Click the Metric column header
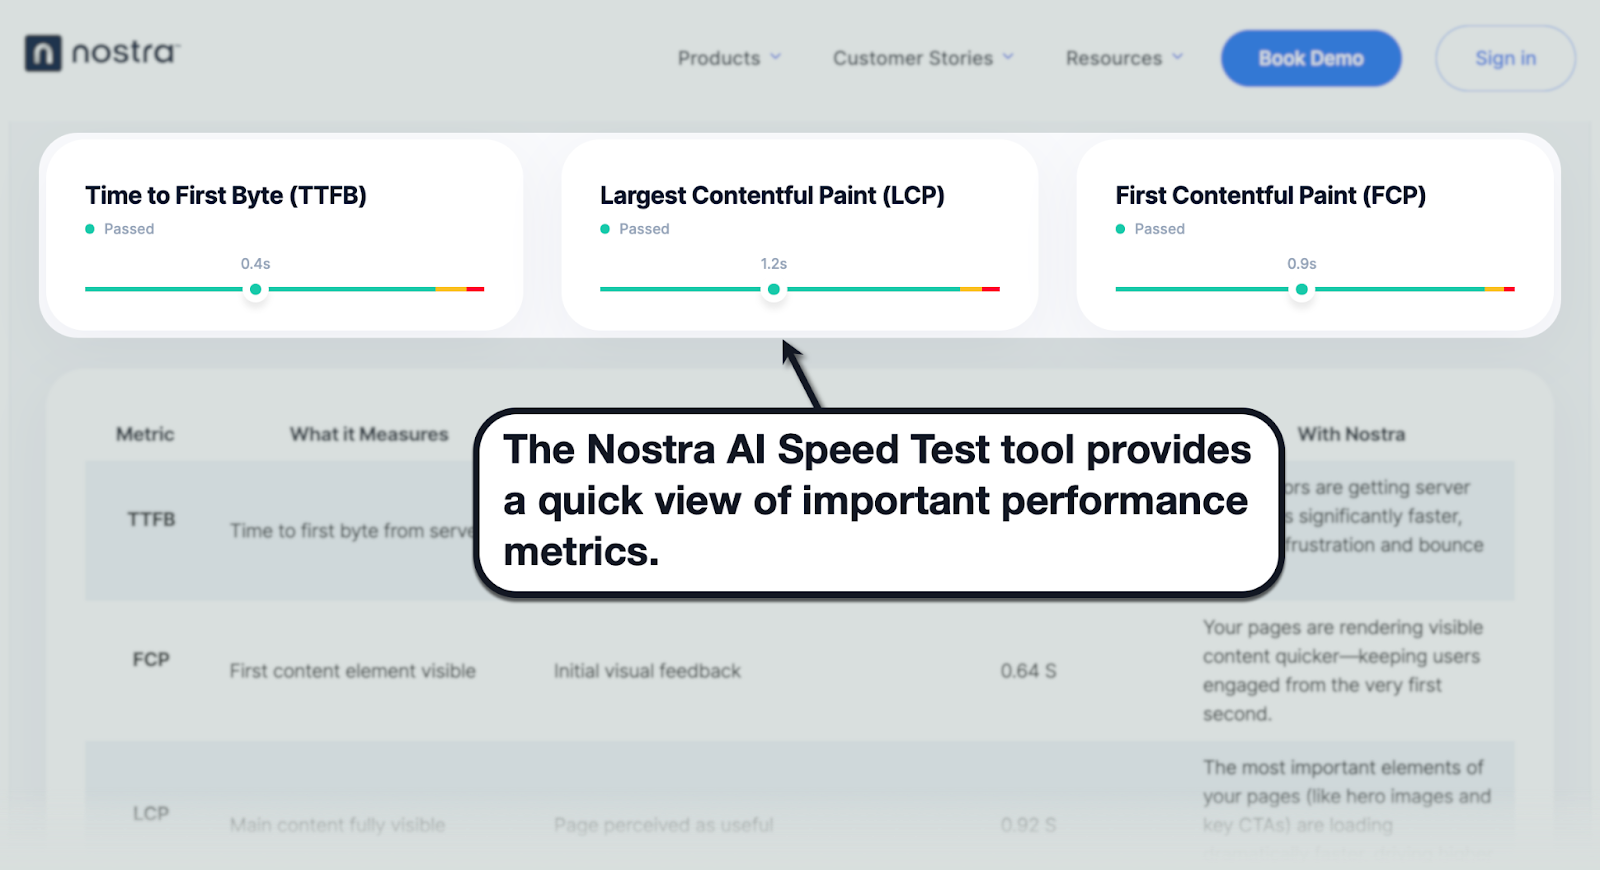The height and width of the screenshot is (870, 1600). [145, 434]
